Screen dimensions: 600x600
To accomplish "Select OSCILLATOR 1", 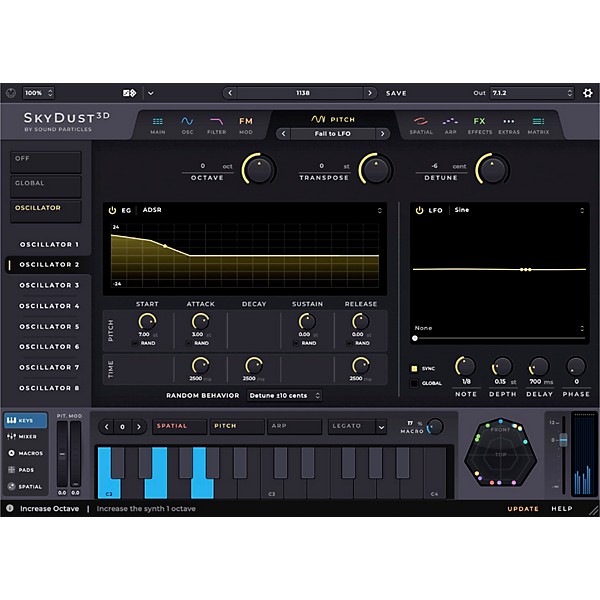I will tap(49, 245).
